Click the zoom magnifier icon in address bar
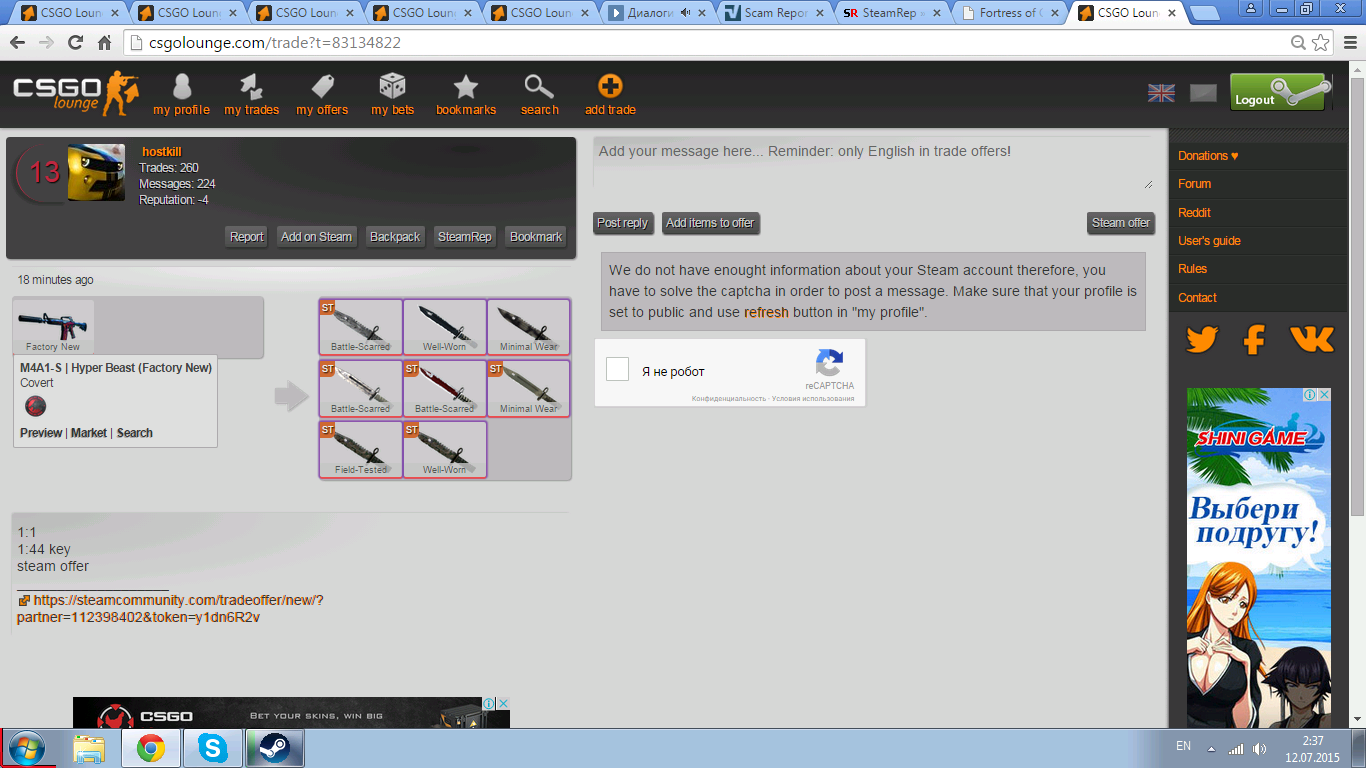This screenshot has height=768, width=1366. click(x=1299, y=43)
